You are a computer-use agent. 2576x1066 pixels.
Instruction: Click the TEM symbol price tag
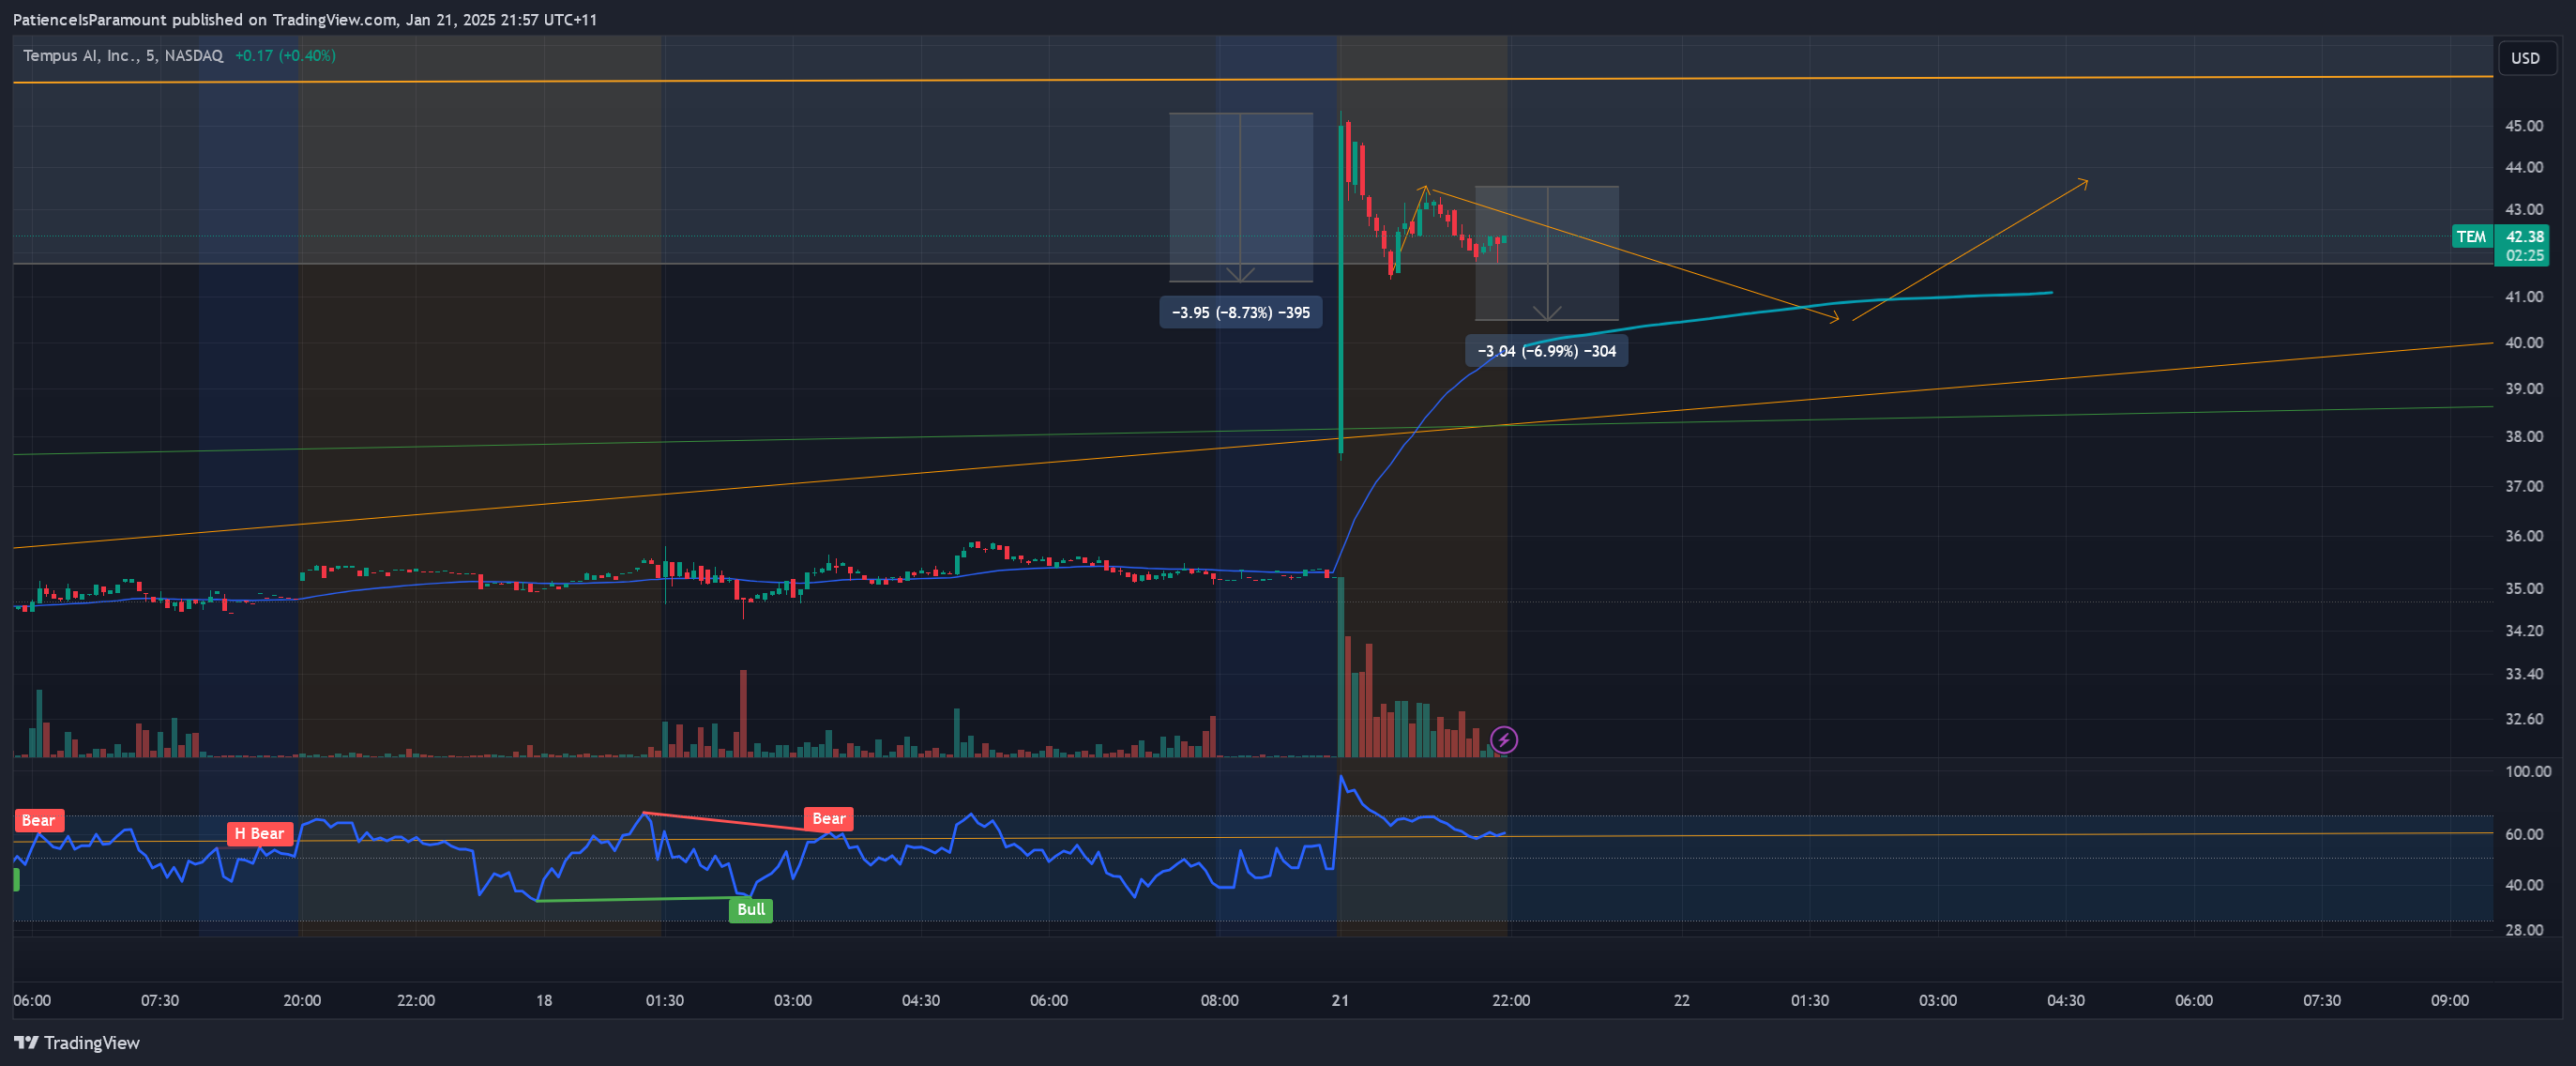click(2471, 237)
